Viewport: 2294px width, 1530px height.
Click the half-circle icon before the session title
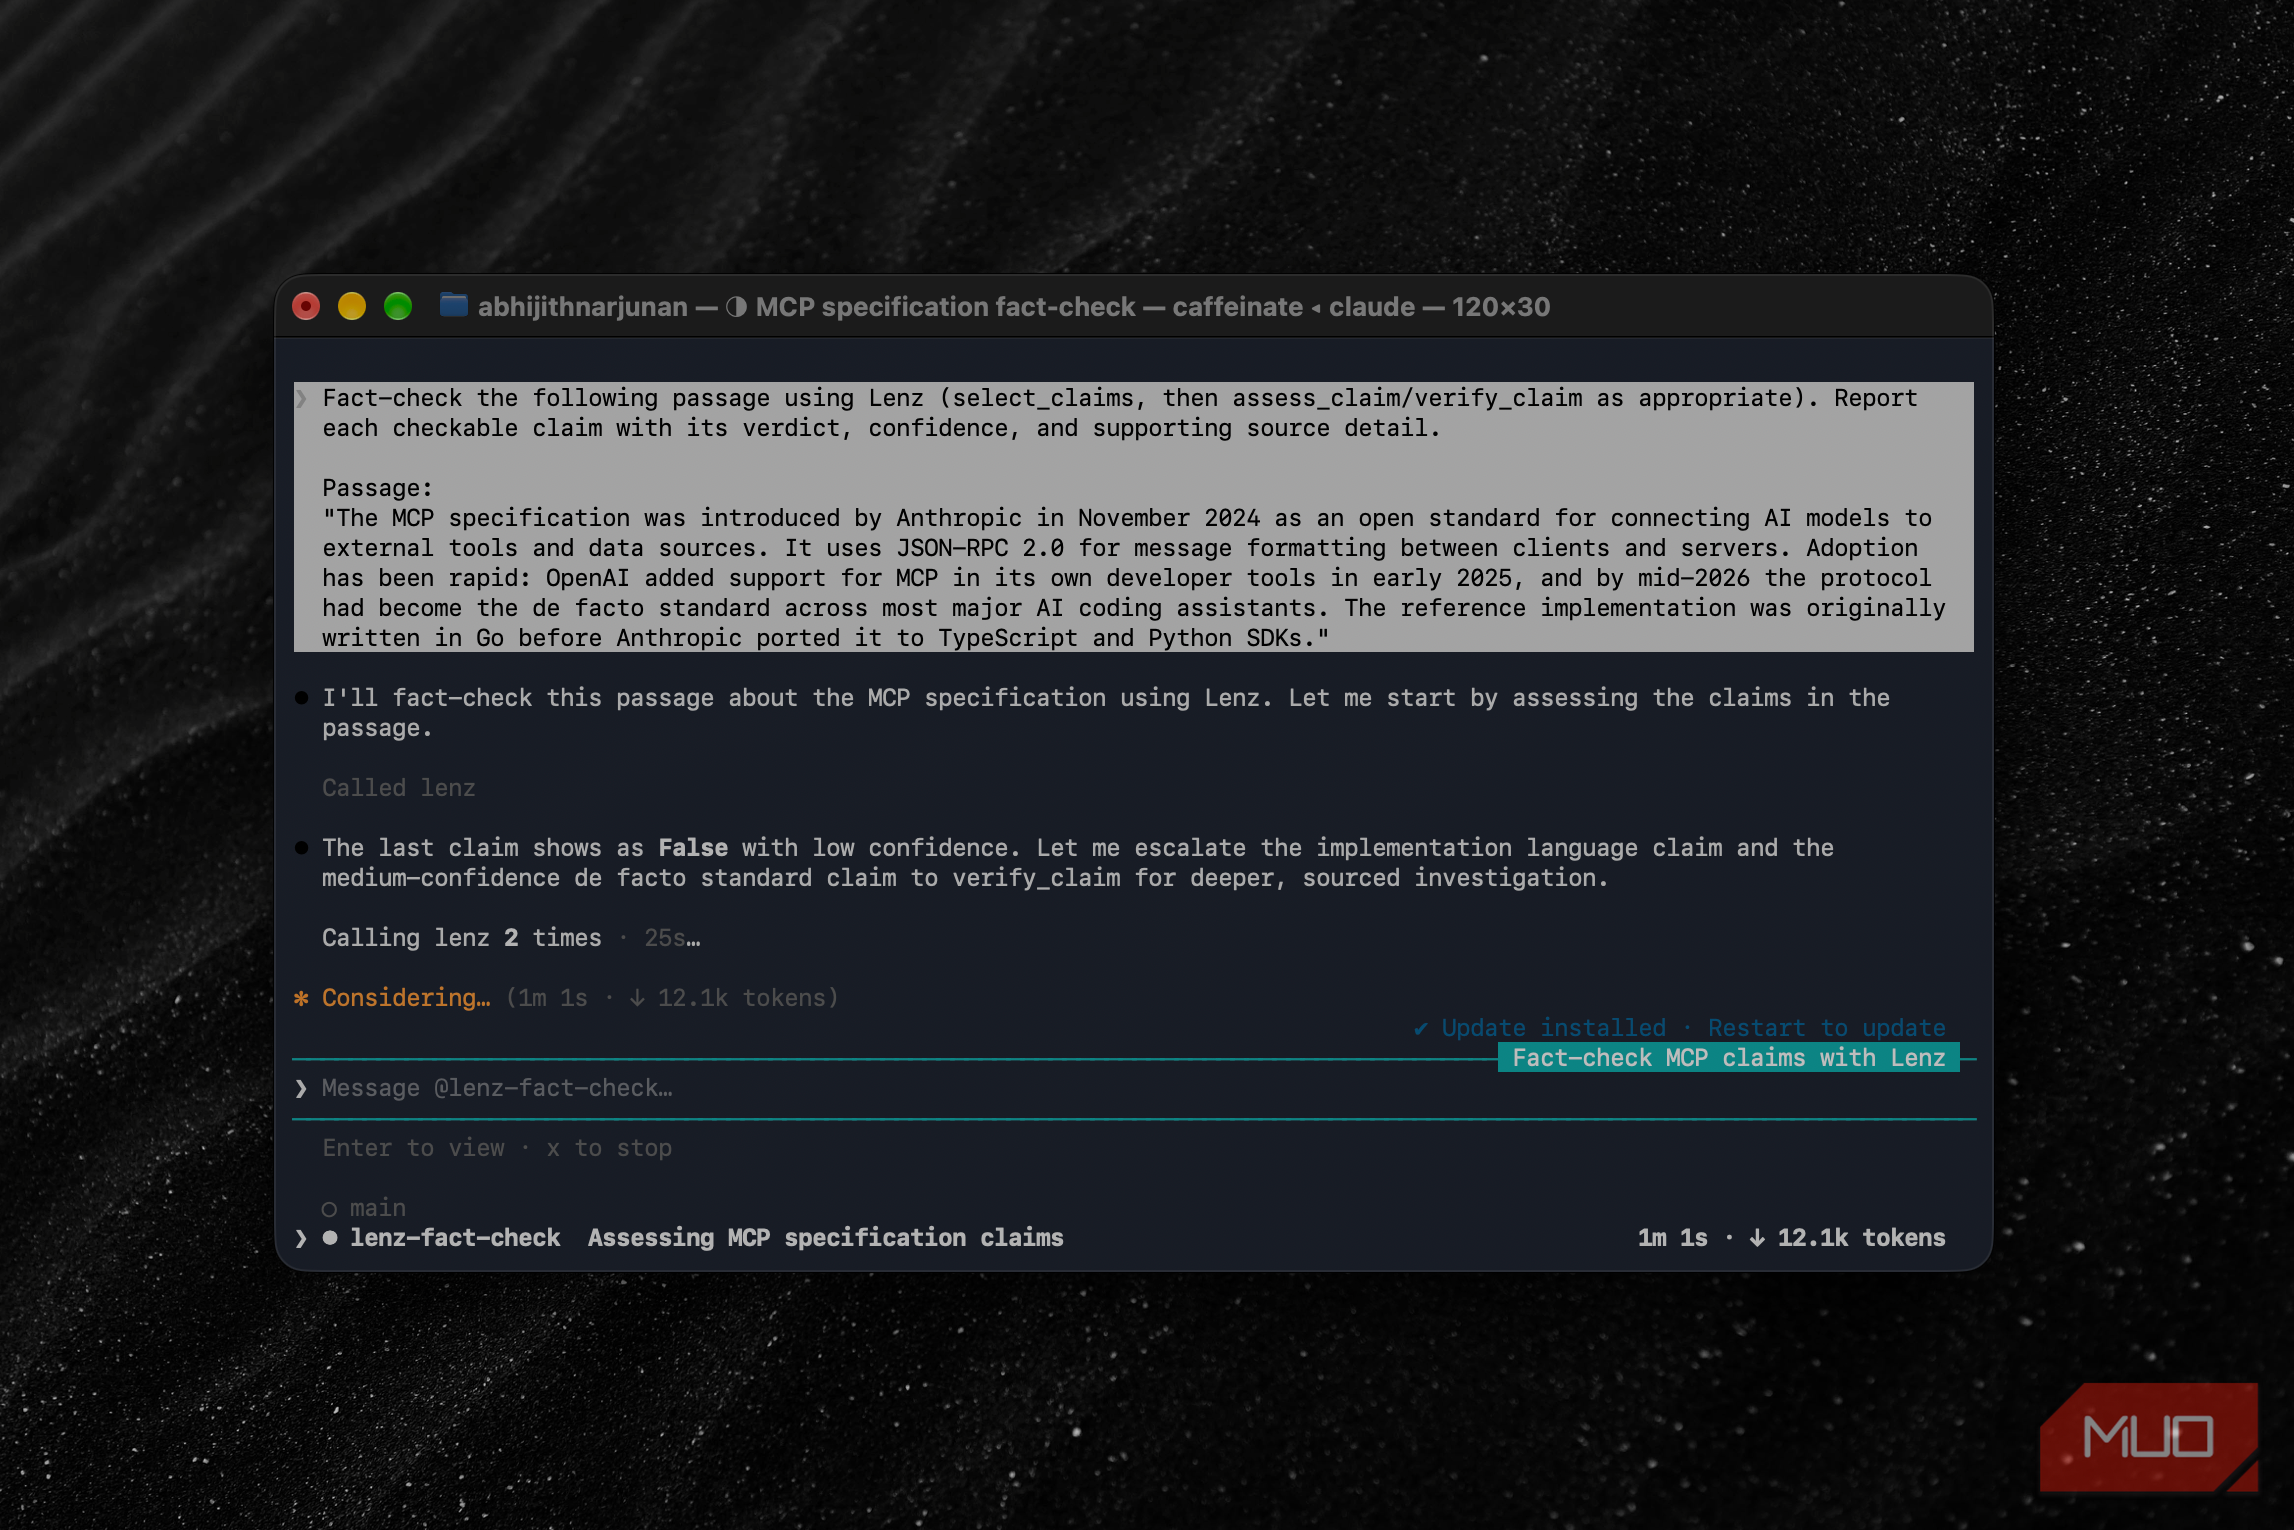pyautogui.click(x=736, y=307)
